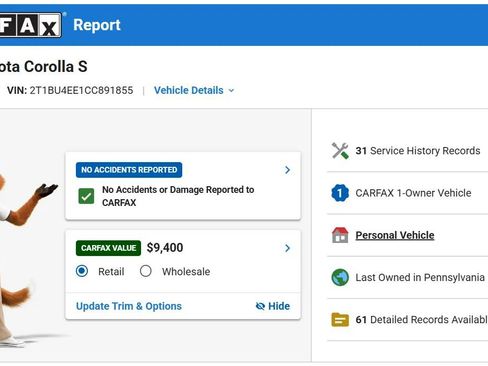Click No Accidents or Damage Reported text

click(x=178, y=196)
